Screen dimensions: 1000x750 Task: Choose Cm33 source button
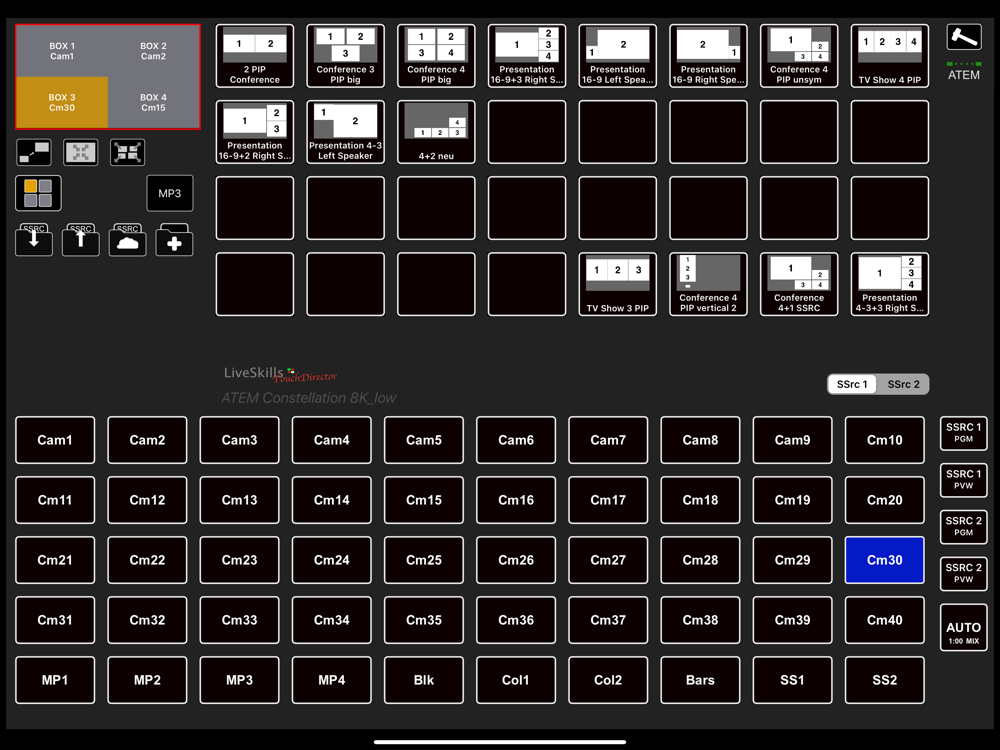click(239, 620)
